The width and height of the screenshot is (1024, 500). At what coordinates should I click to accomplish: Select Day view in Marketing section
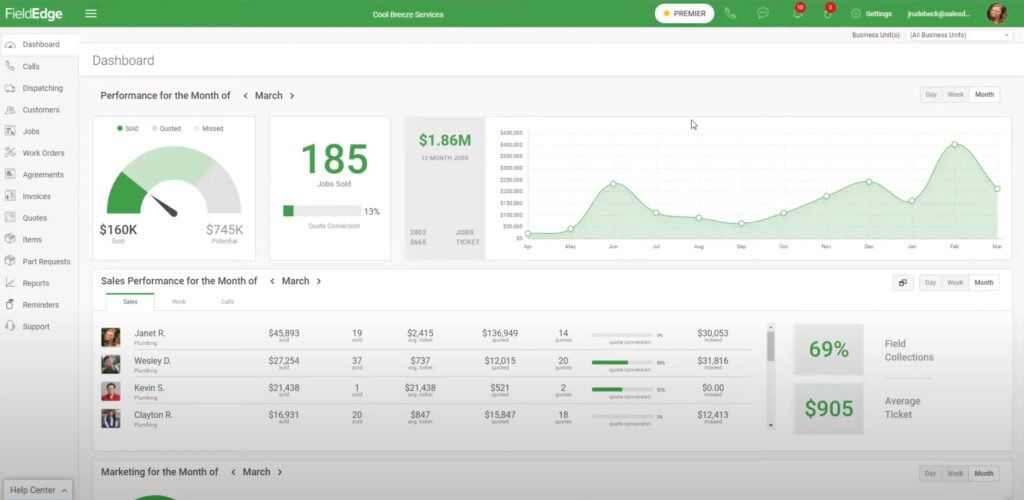click(x=931, y=474)
